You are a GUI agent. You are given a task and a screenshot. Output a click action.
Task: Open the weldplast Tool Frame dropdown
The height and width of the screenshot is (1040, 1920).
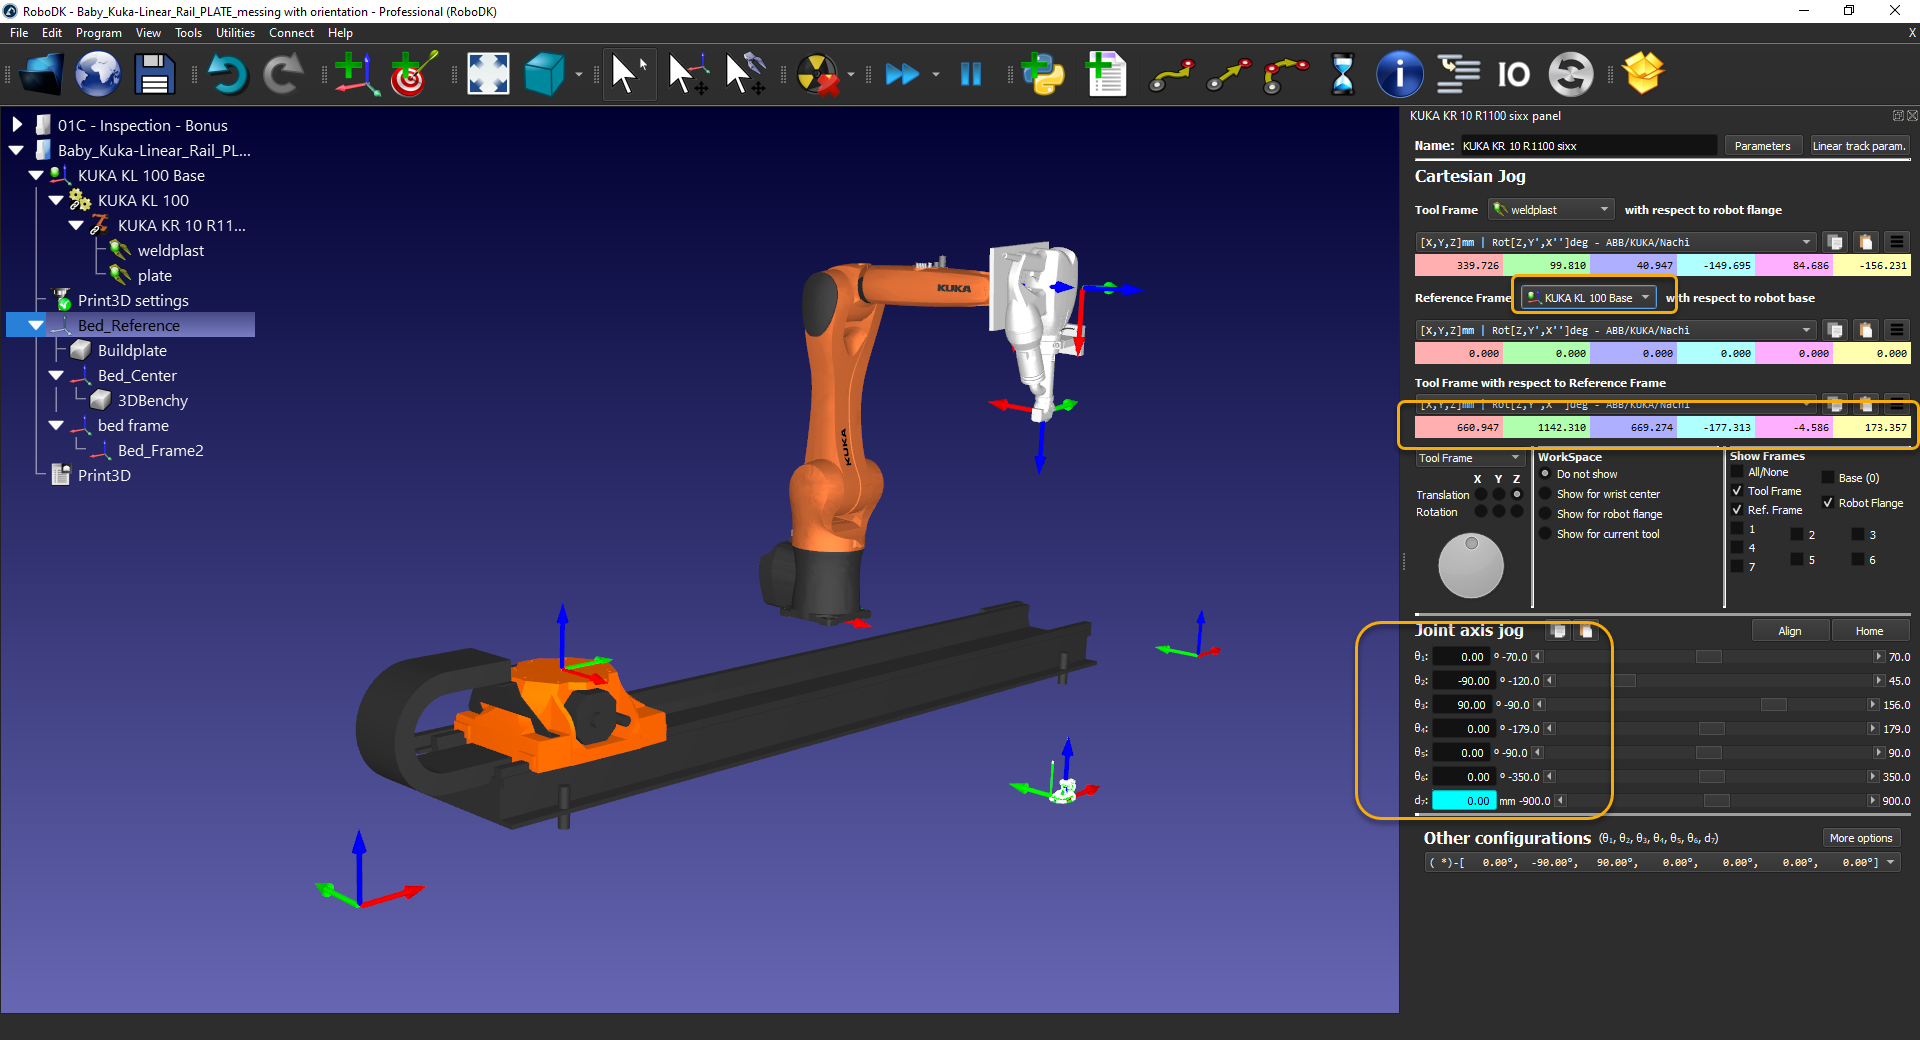pyautogui.click(x=1551, y=210)
